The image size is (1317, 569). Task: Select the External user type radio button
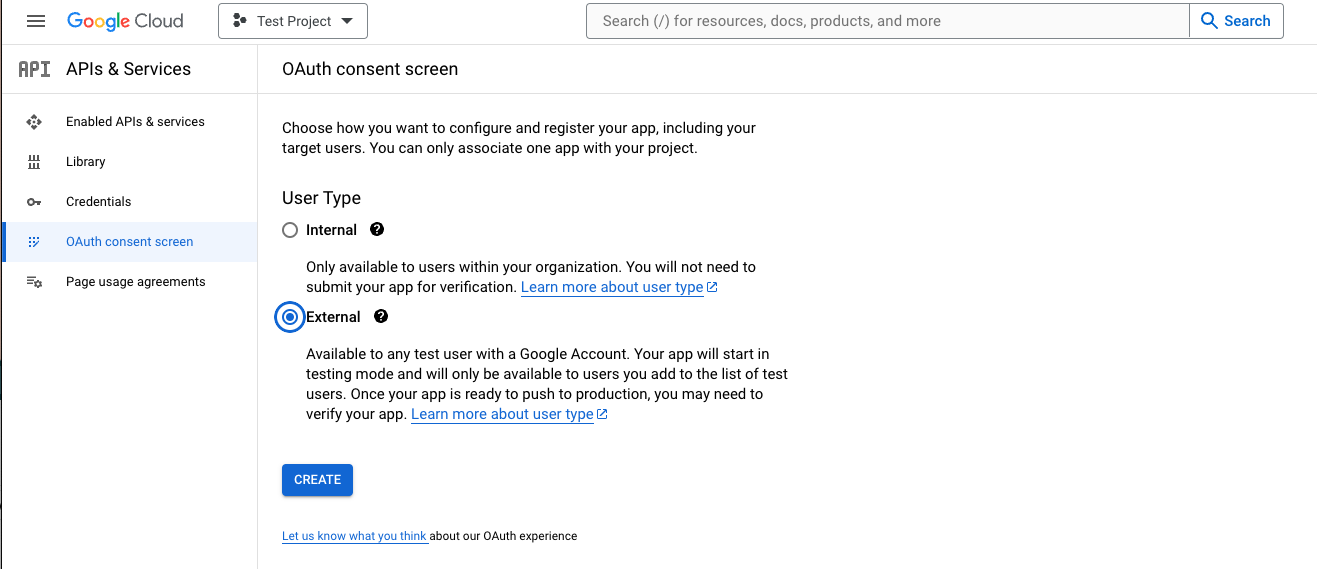click(x=290, y=317)
